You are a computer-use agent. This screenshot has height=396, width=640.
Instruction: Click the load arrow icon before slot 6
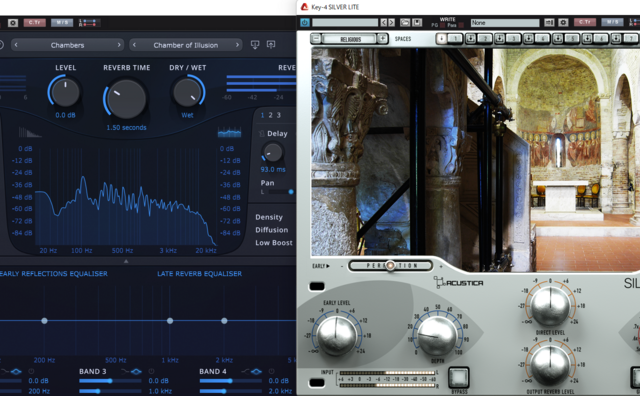pyautogui.click(x=587, y=39)
